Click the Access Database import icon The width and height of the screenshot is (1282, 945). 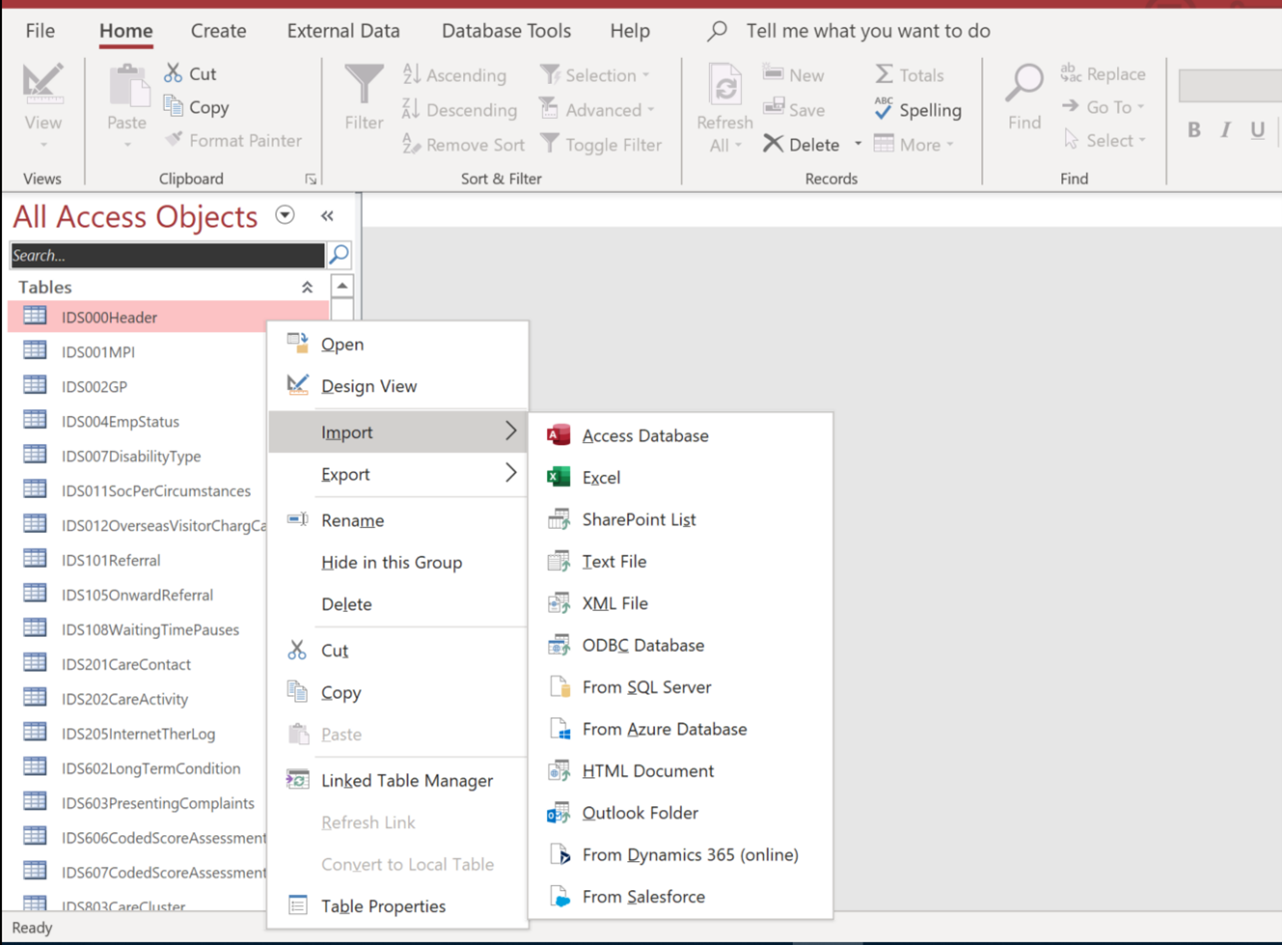[558, 435]
